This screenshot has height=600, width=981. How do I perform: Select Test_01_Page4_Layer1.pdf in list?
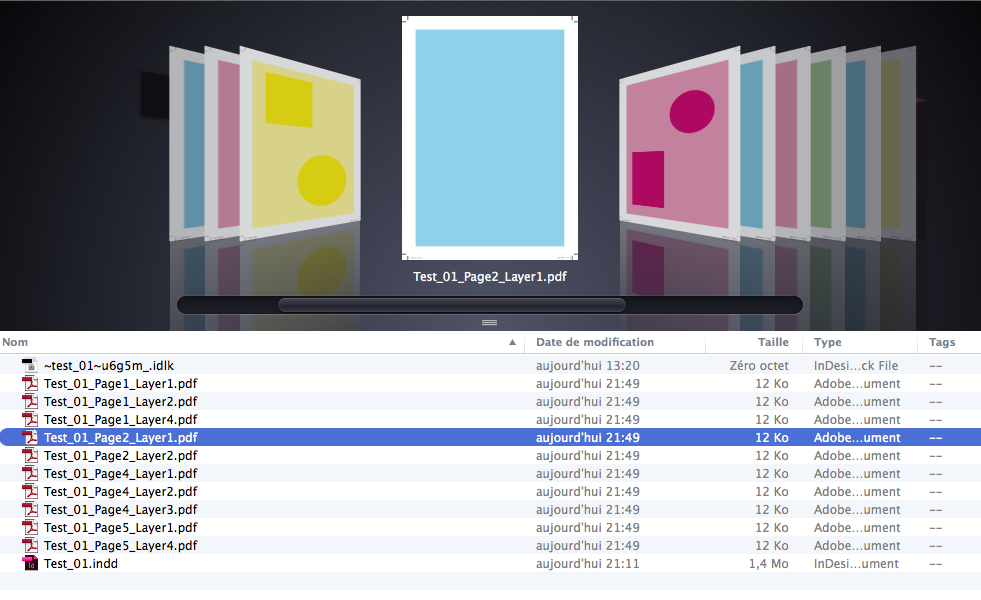pyautogui.click(x=120, y=474)
